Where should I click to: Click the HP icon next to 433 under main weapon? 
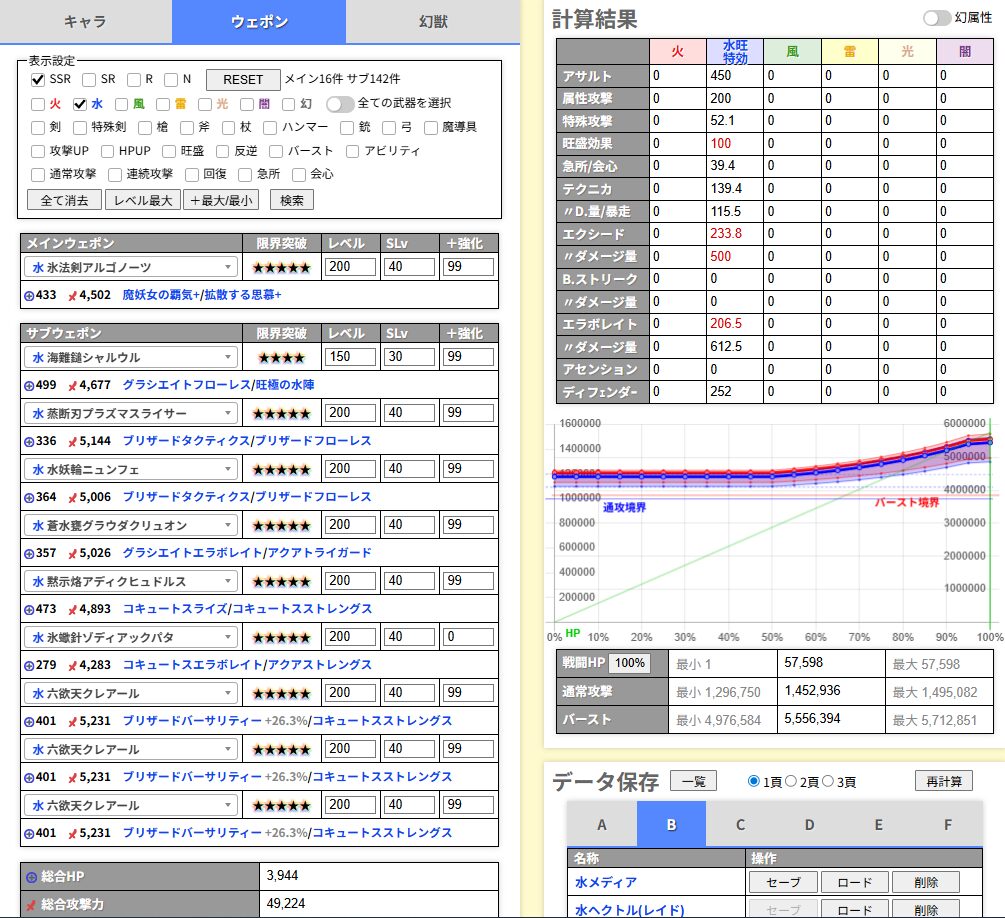(28, 295)
